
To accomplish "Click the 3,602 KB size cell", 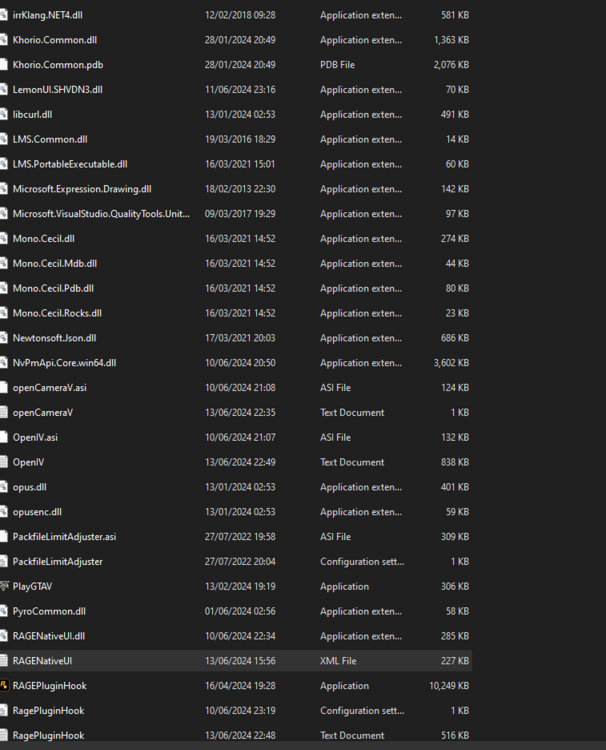I will tap(451, 363).
